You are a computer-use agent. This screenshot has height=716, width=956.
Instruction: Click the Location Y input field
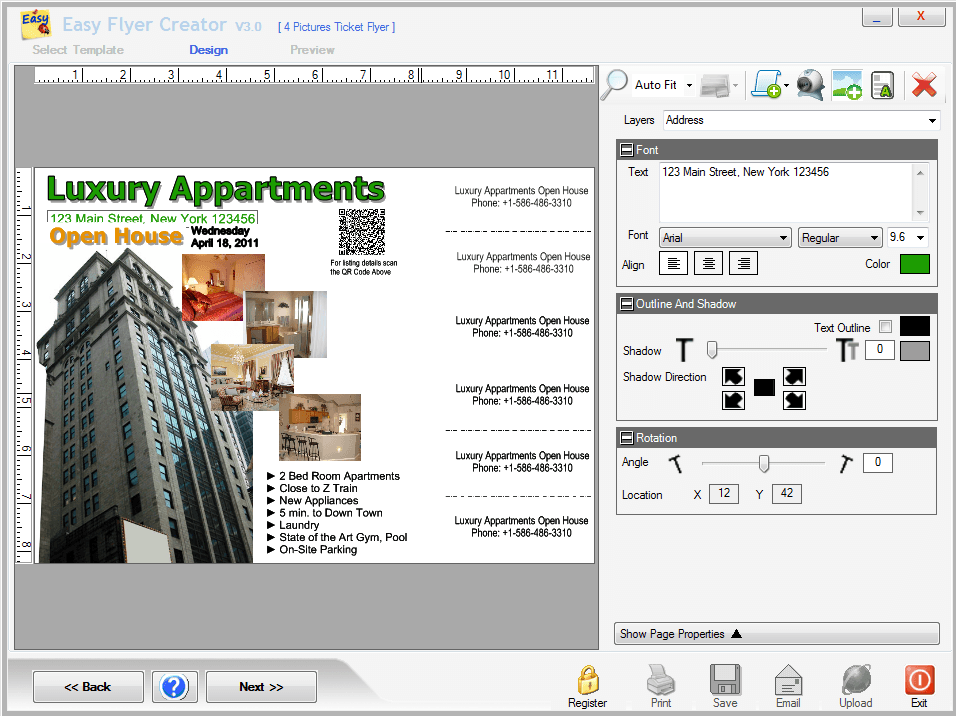coord(787,493)
